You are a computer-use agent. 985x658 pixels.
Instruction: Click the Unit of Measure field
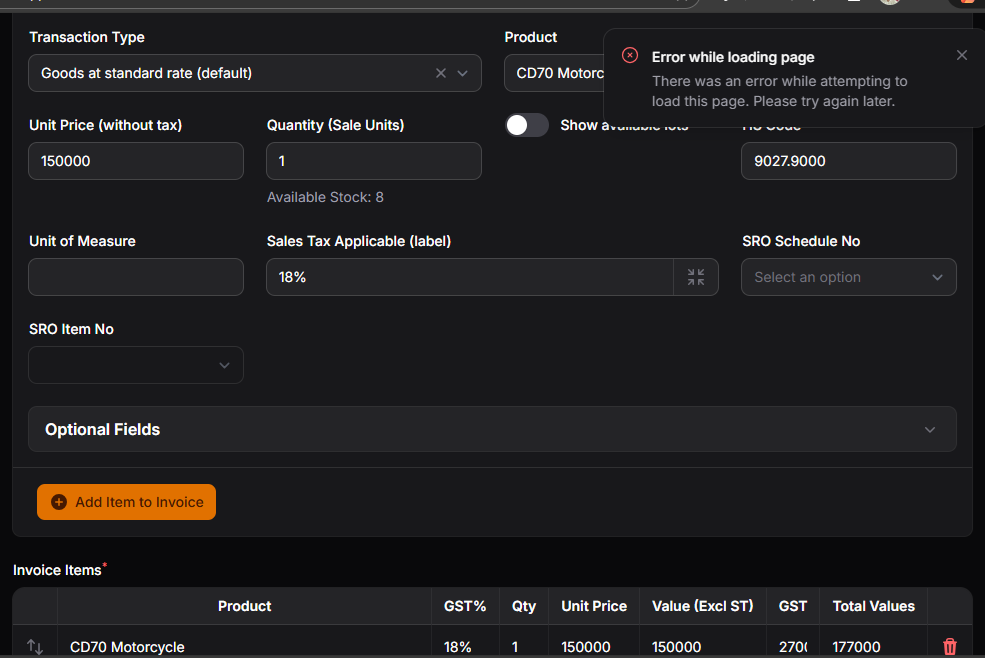(136, 277)
